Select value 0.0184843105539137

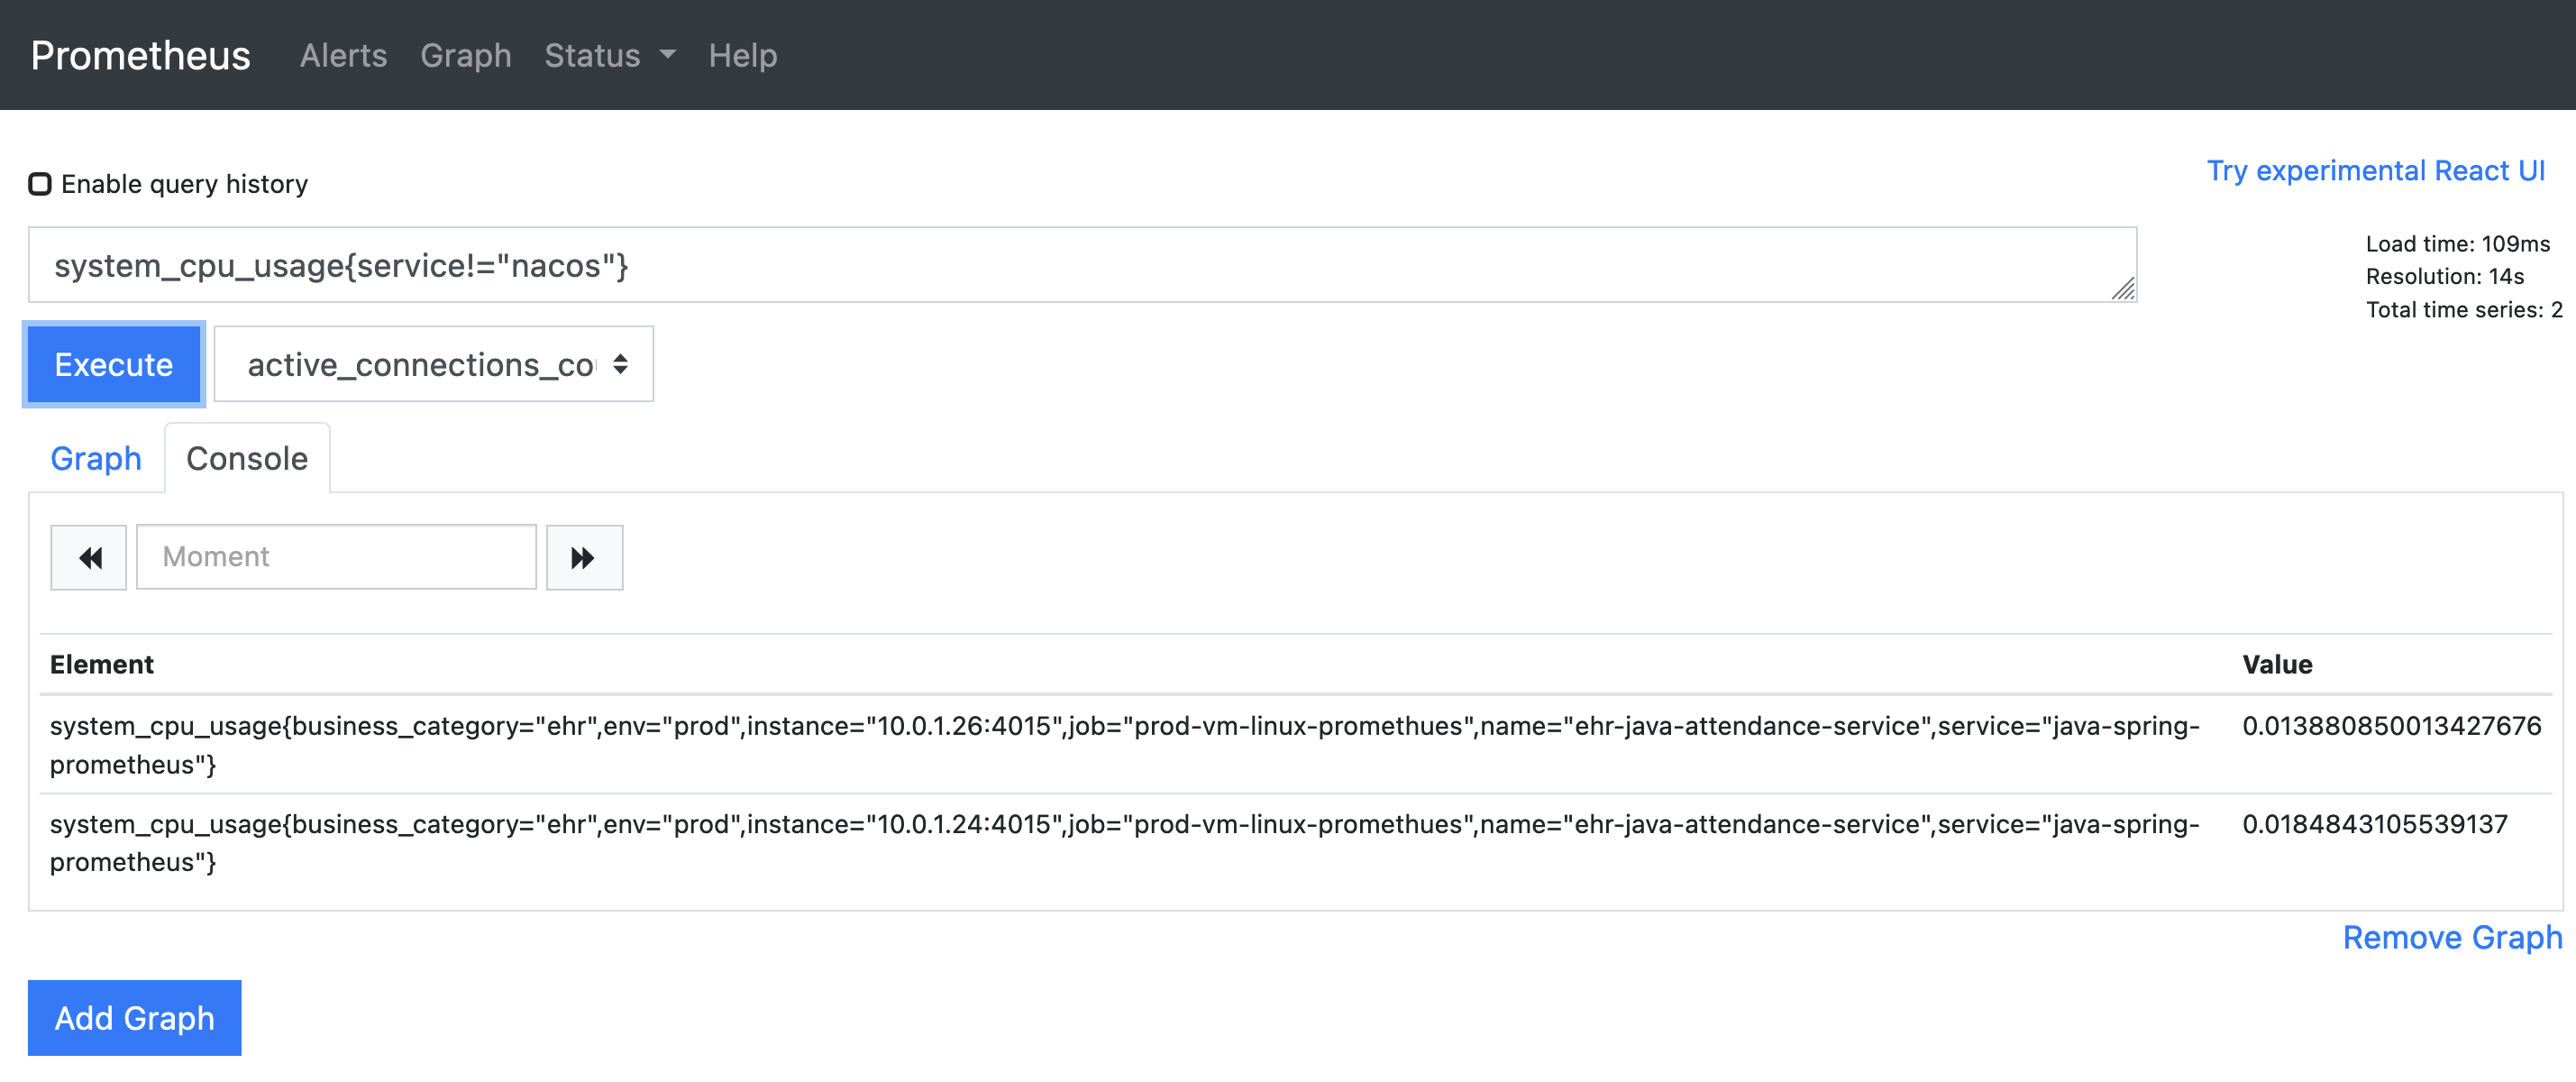[2374, 824]
